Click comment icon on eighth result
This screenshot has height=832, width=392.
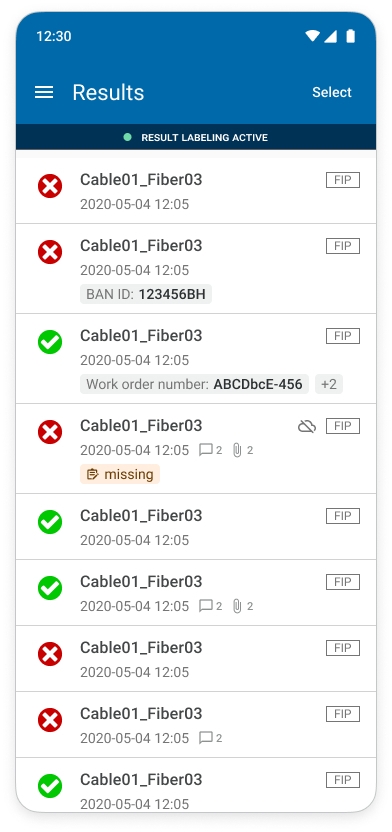[211, 738]
